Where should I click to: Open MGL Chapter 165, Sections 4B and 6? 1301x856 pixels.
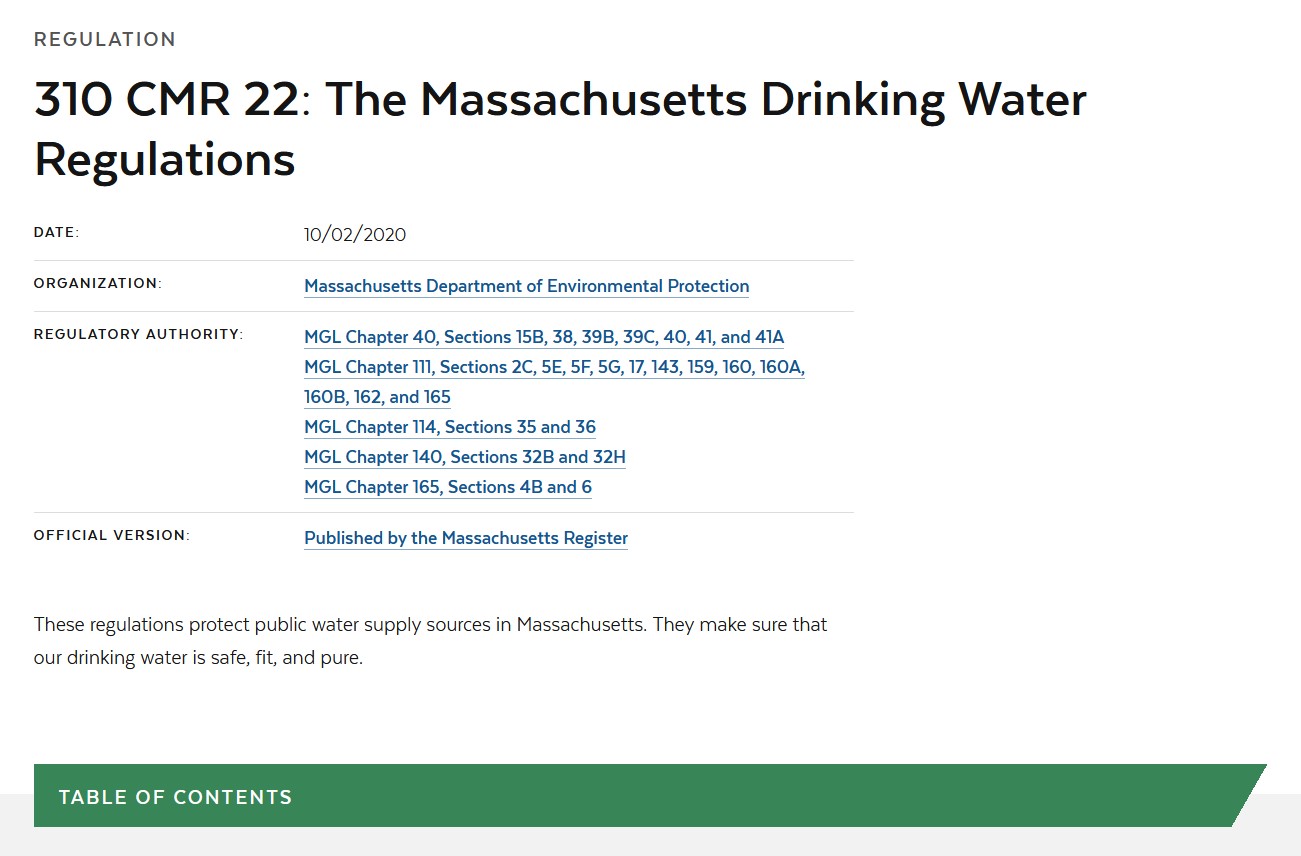(x=447, y=487)
